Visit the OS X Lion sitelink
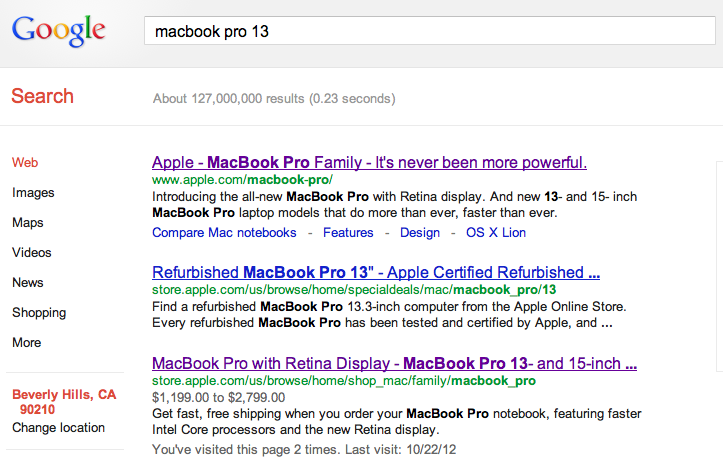This screenshot has width=723, height=459. click(x=496, y=232)
